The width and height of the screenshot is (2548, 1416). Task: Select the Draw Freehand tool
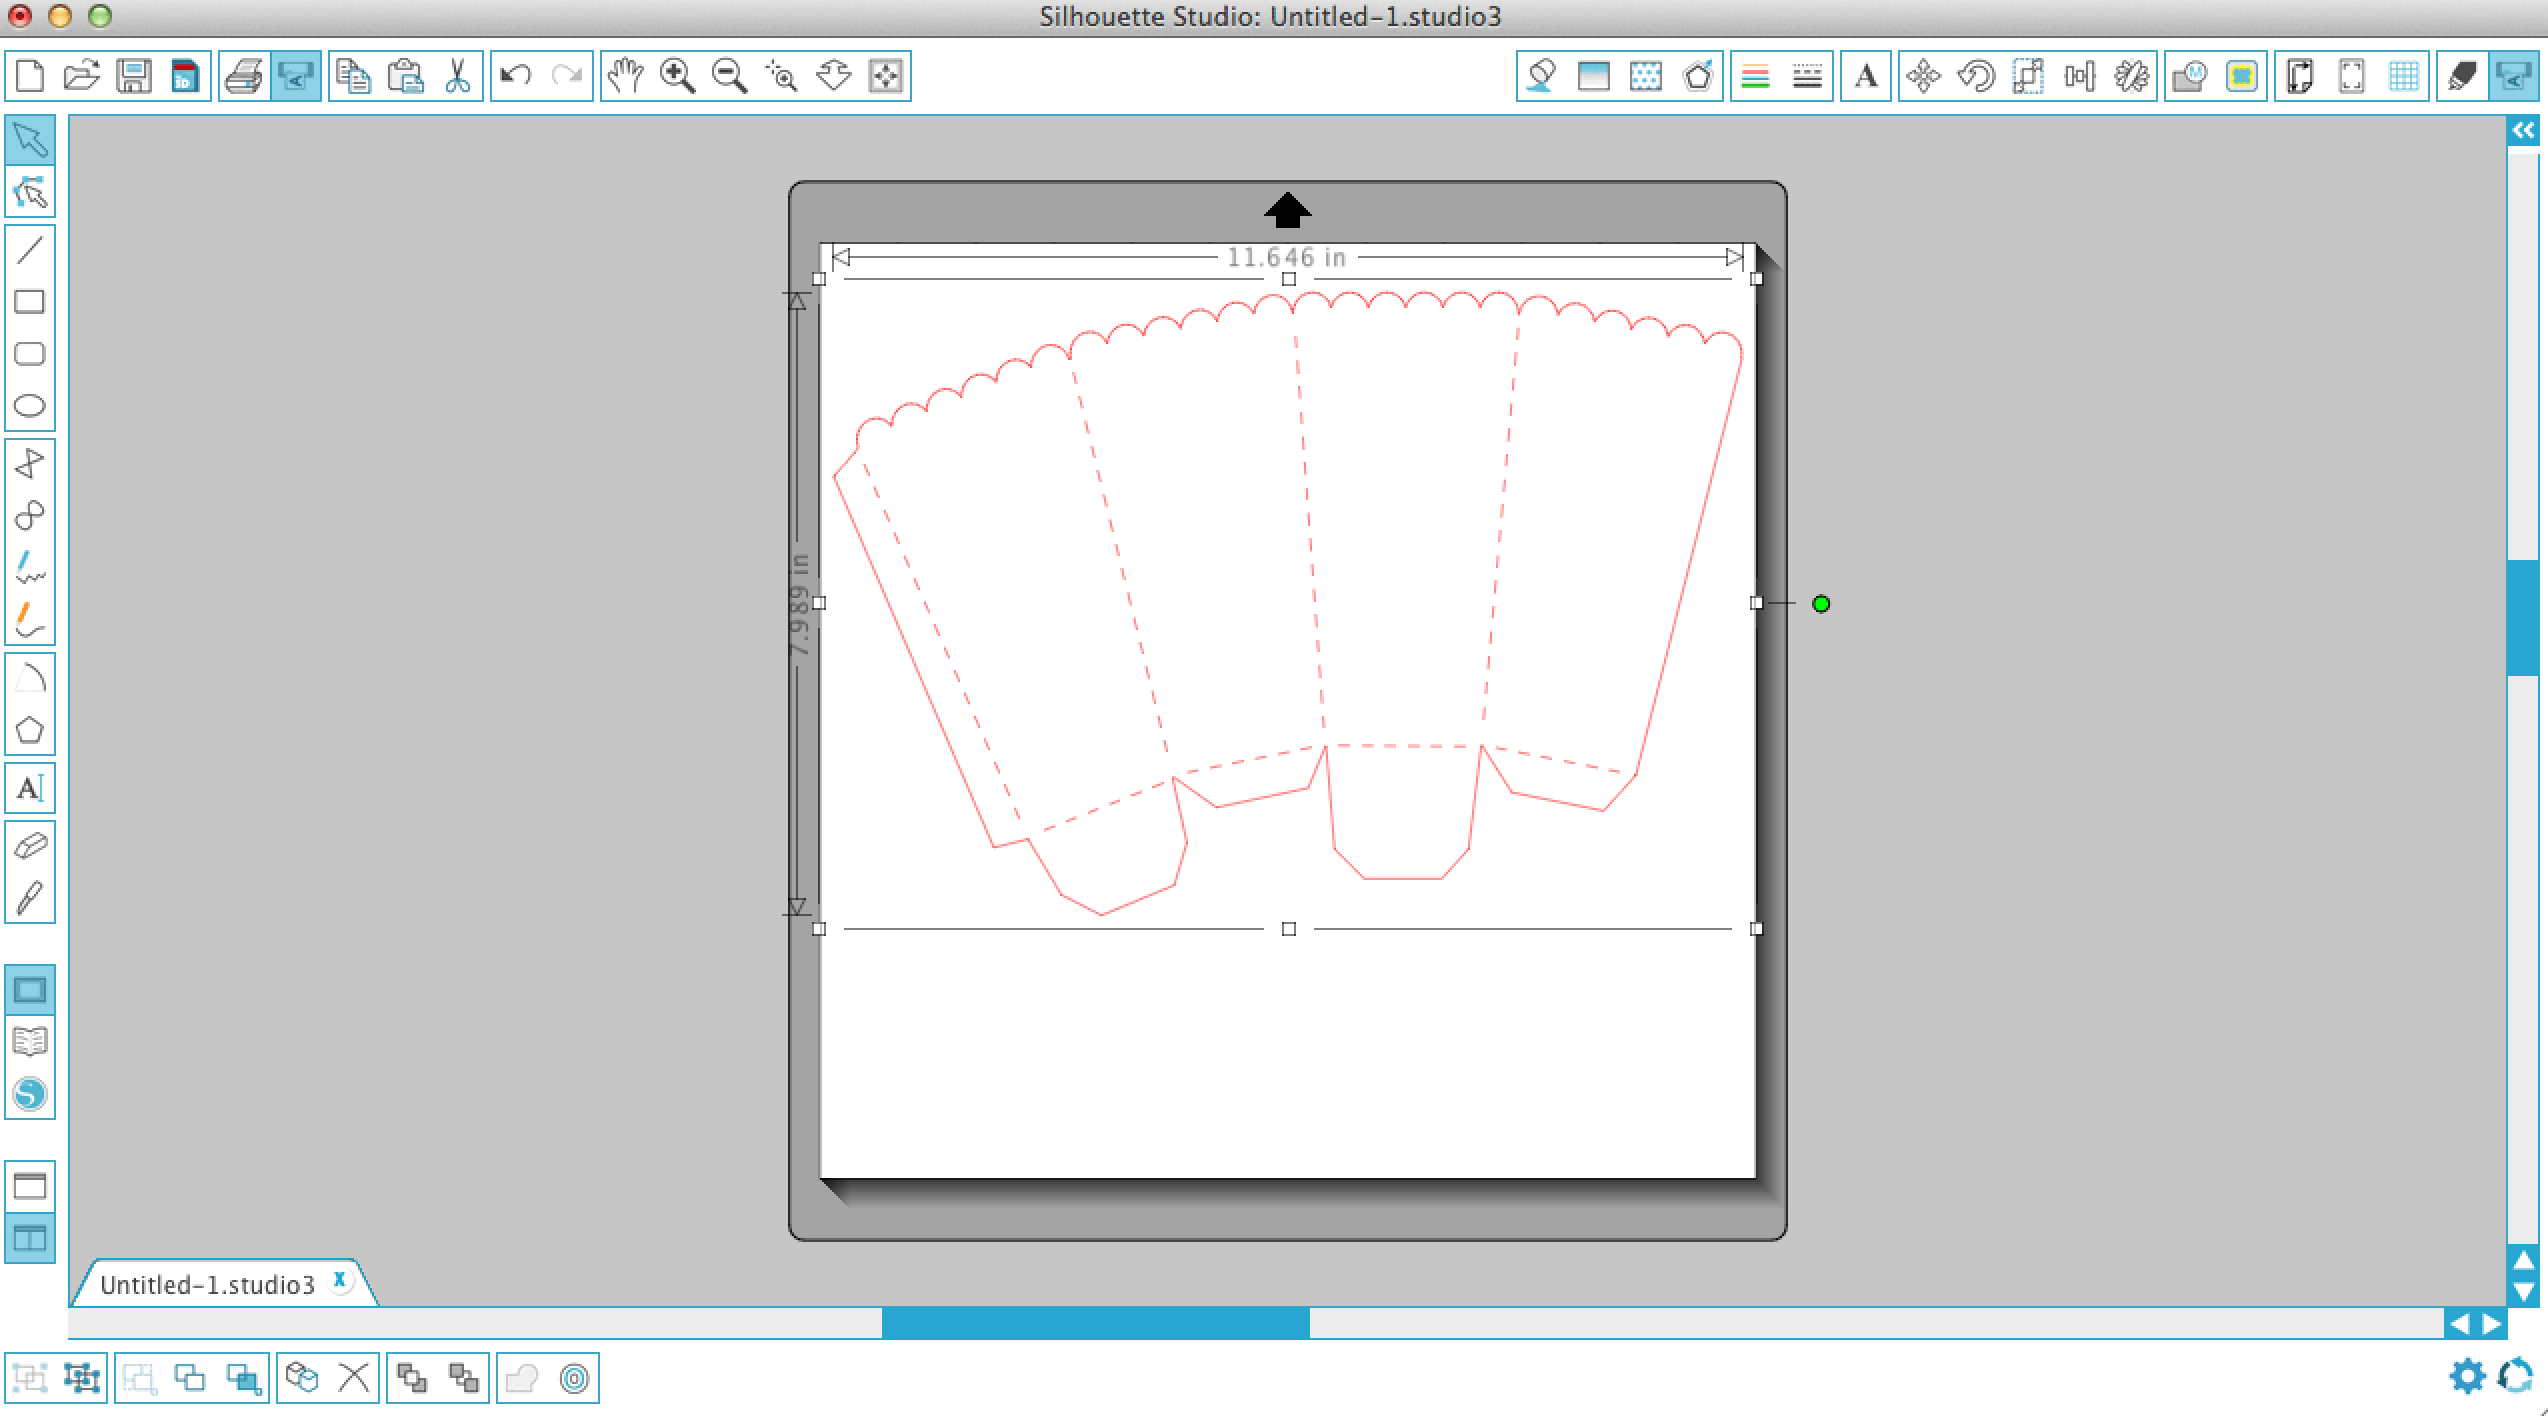click(30, 568)
